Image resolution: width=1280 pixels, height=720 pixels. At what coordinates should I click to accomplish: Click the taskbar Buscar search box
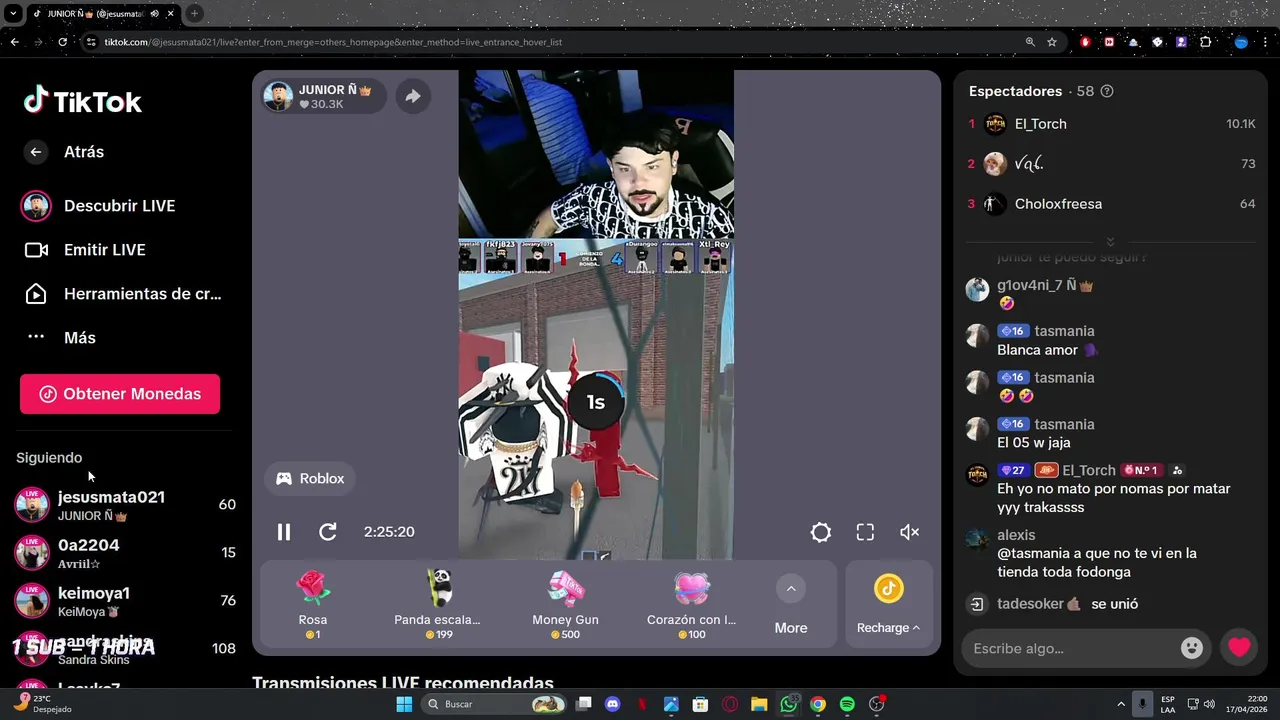click(495, 704)
